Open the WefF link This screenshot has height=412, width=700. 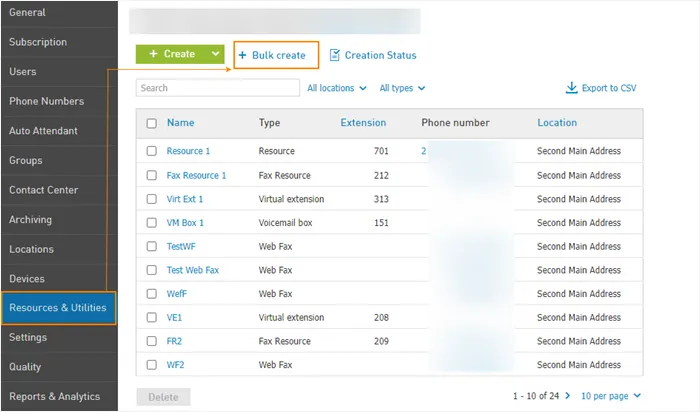pos(176,293)
